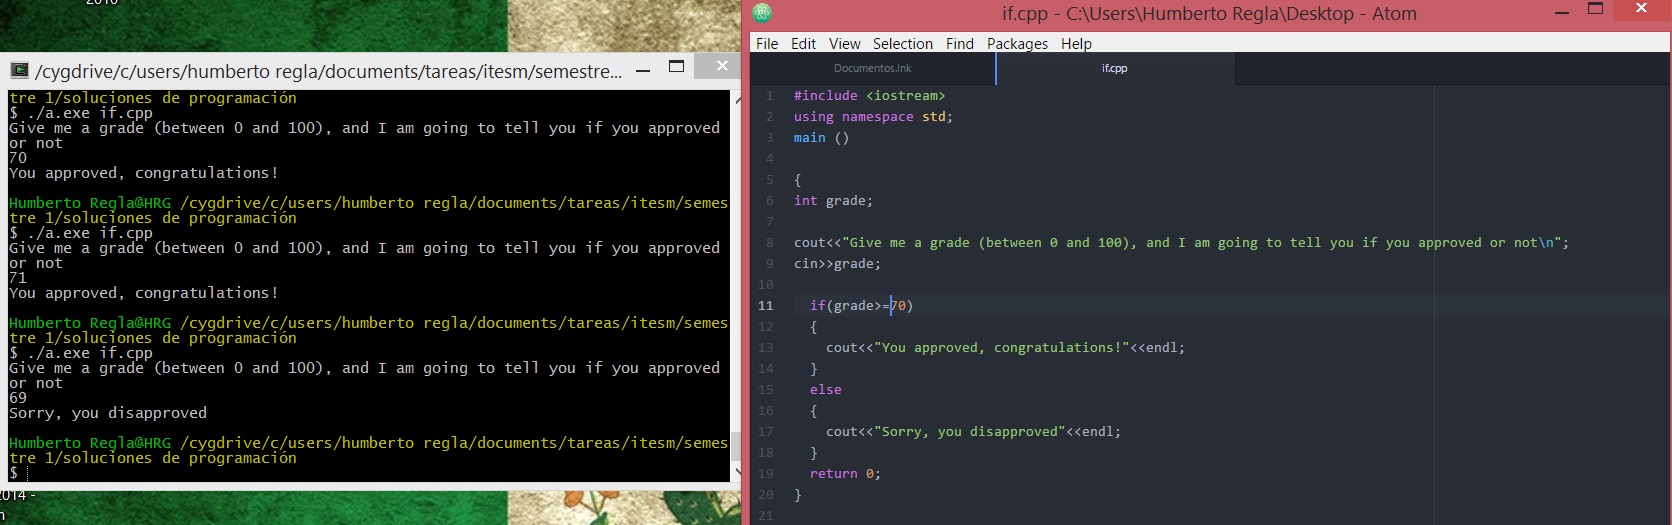1672x525 pixels.
Task: Select the if.cpp editor tab
Action: (x=1115, y=68)
